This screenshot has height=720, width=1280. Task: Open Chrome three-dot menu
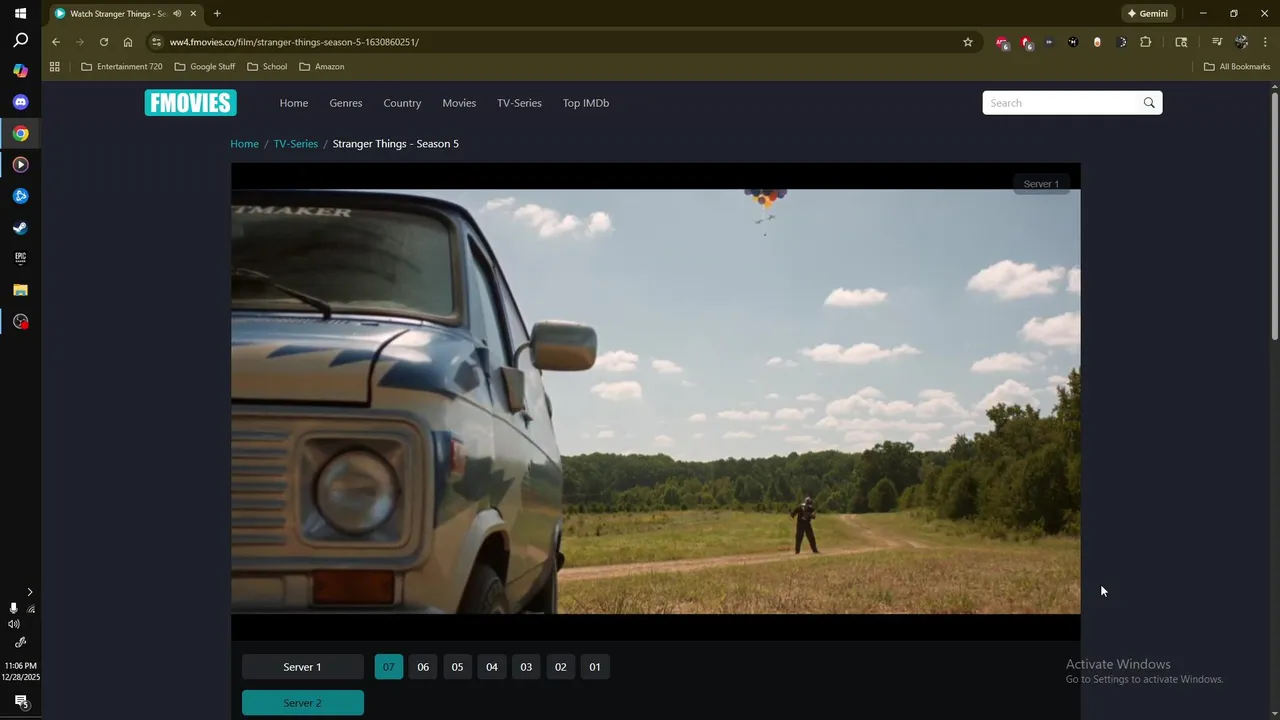1265,42
